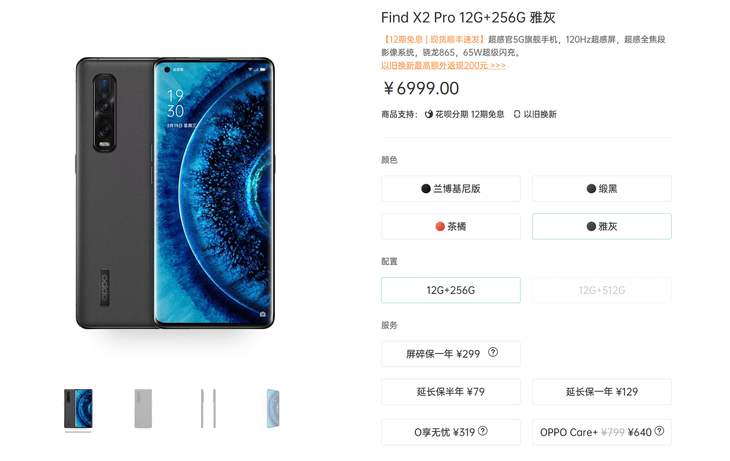The height and width of the screenshot is (461, 730).
Task: View the first front-and-back phone thumbnail
Action: click(x=78, y=408)
